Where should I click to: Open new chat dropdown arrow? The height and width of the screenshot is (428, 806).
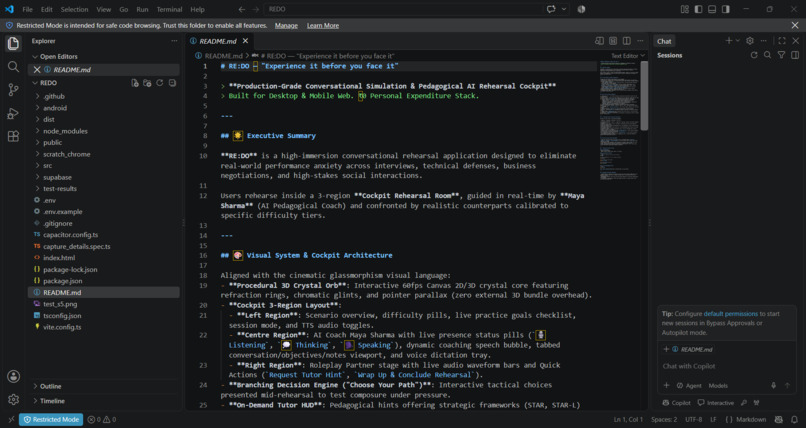click(x=738, y=41)
